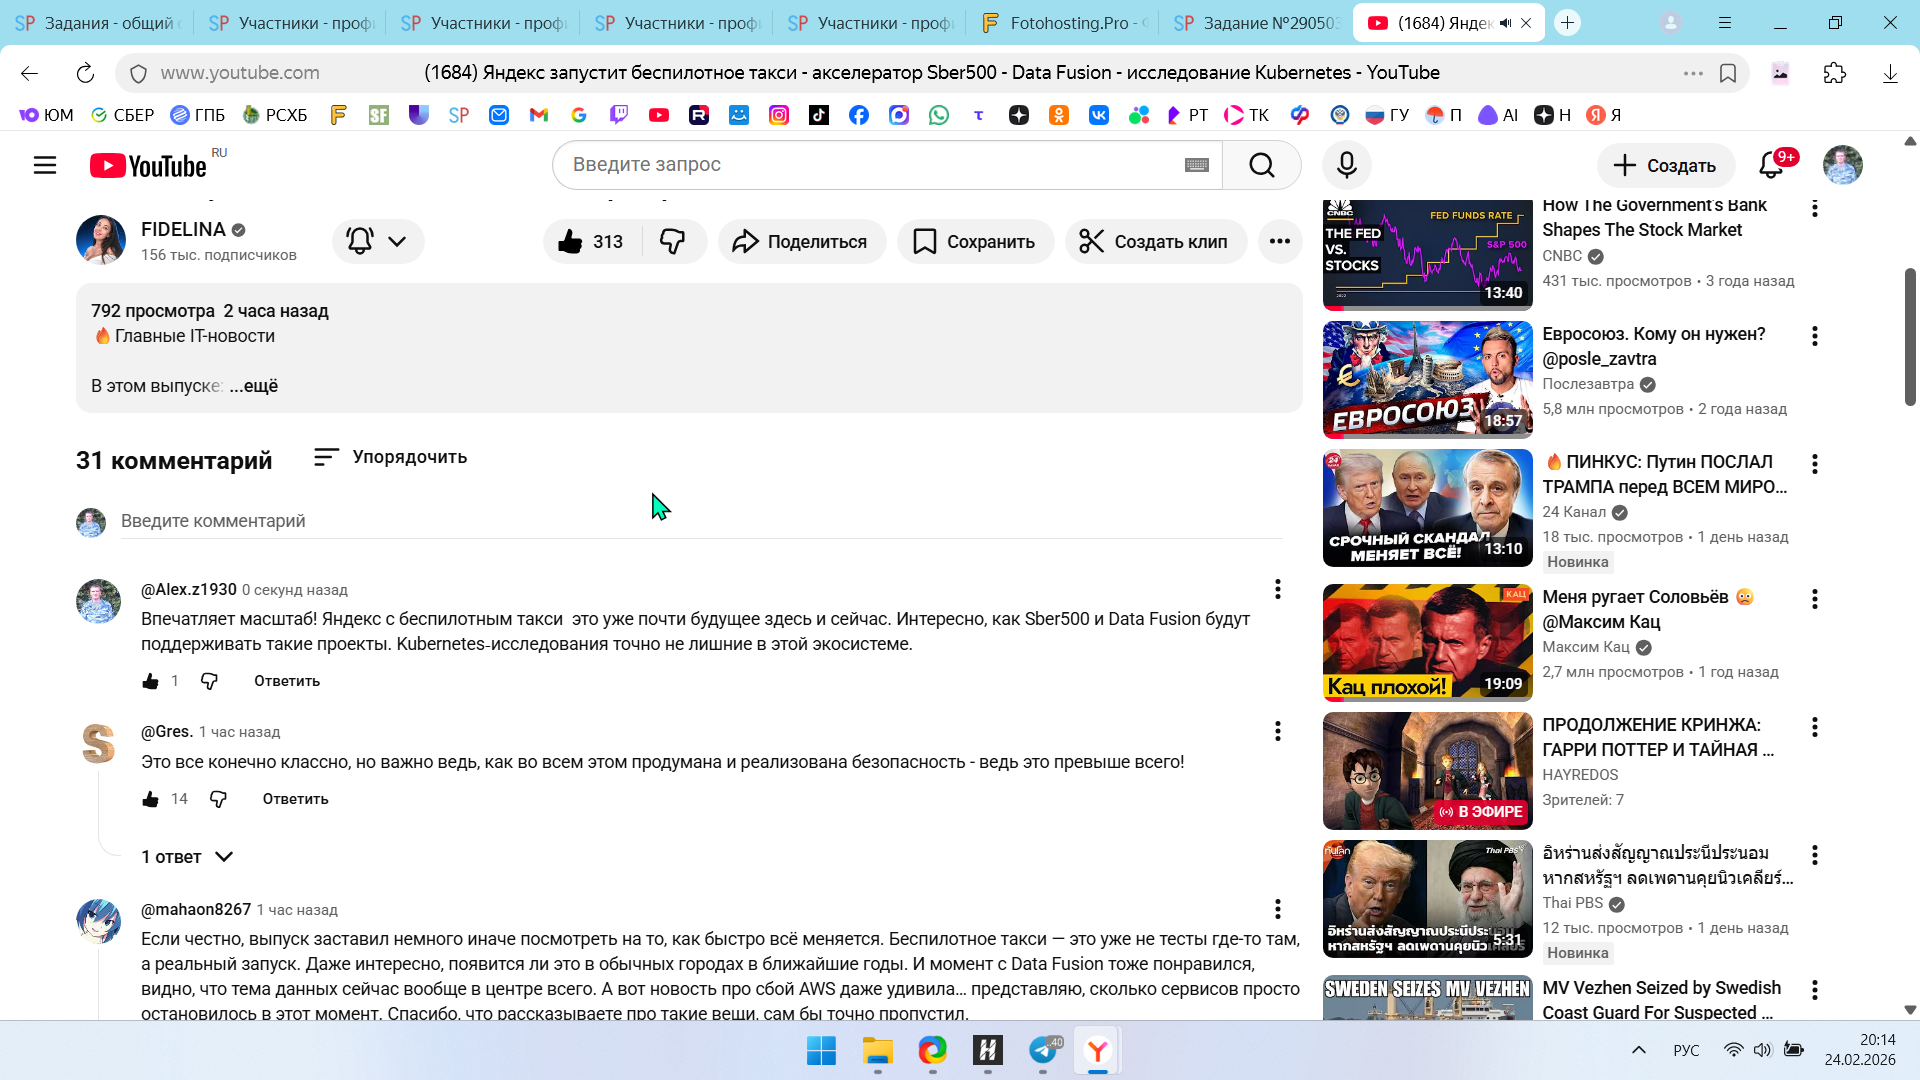
Task: Switch to the Fotohosting.Pro tab
Action: [x=1063, y=23]
